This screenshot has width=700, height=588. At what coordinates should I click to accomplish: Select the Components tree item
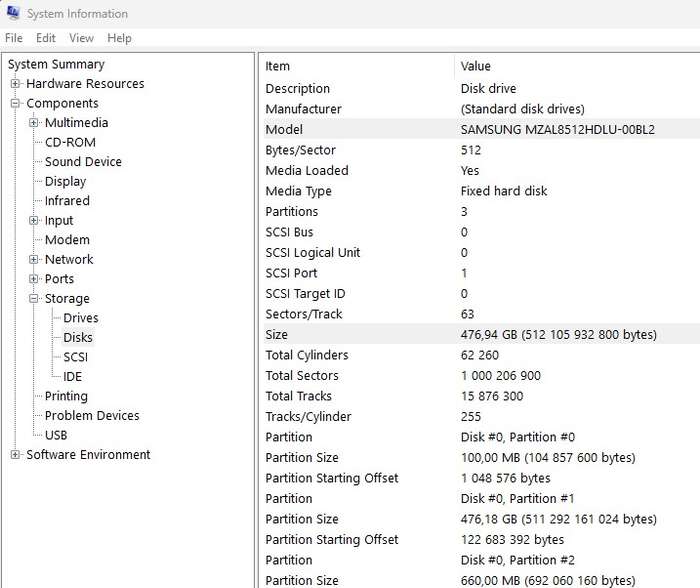pos(62,103)
